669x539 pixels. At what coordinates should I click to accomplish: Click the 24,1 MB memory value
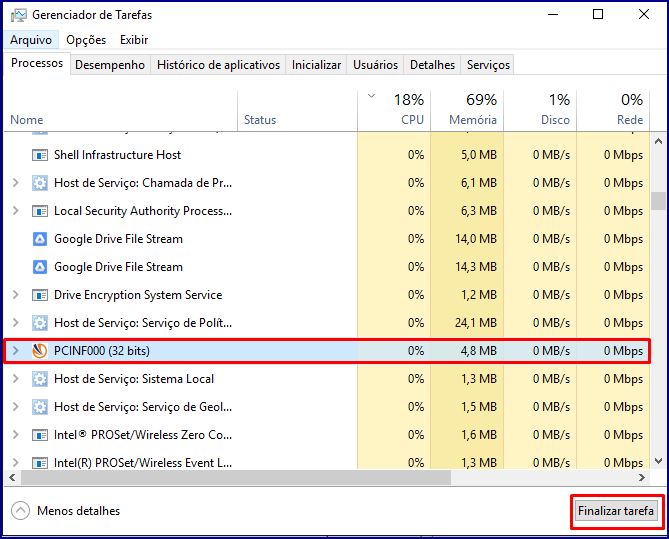pos(476,323)
